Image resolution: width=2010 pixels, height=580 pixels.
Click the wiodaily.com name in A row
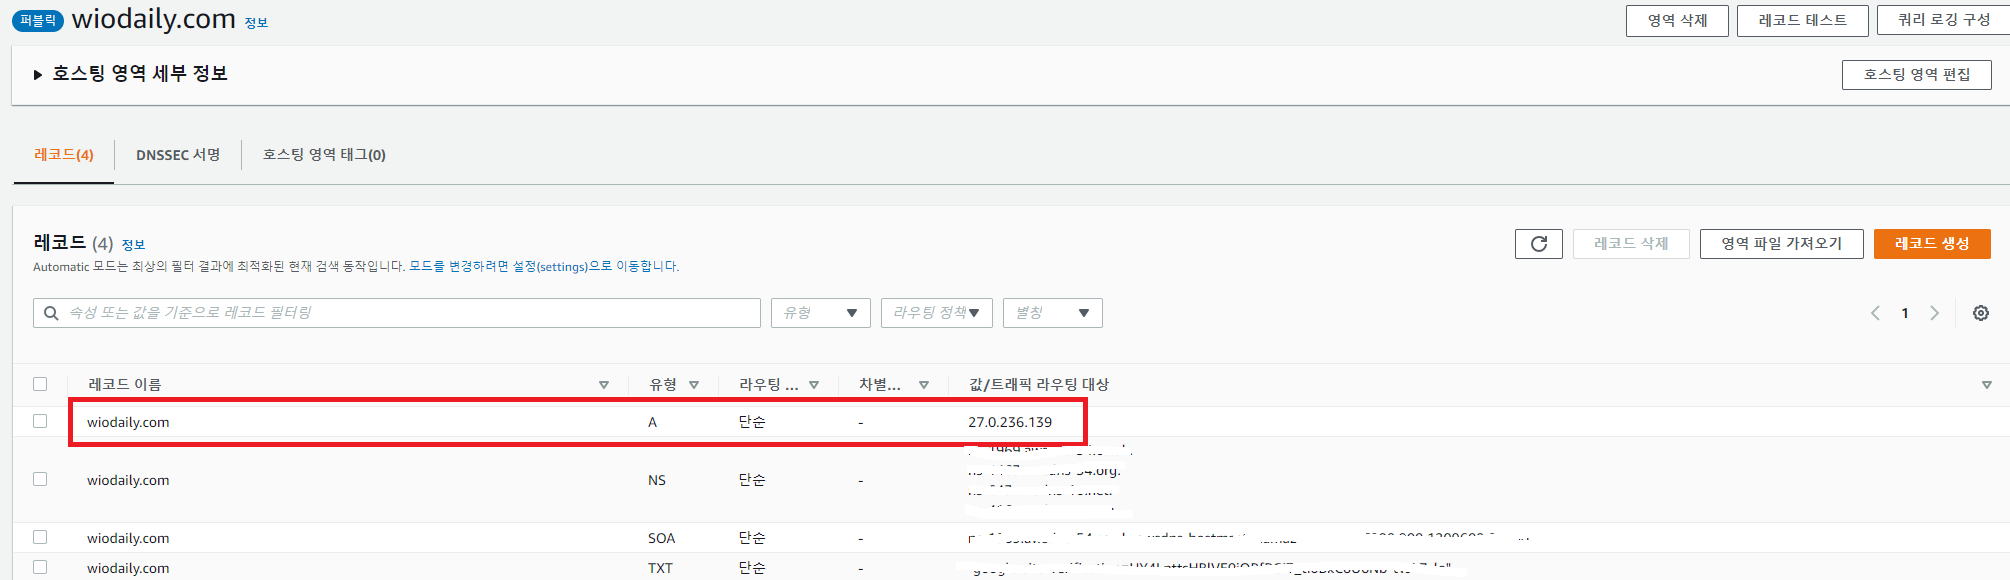[128, 422]
